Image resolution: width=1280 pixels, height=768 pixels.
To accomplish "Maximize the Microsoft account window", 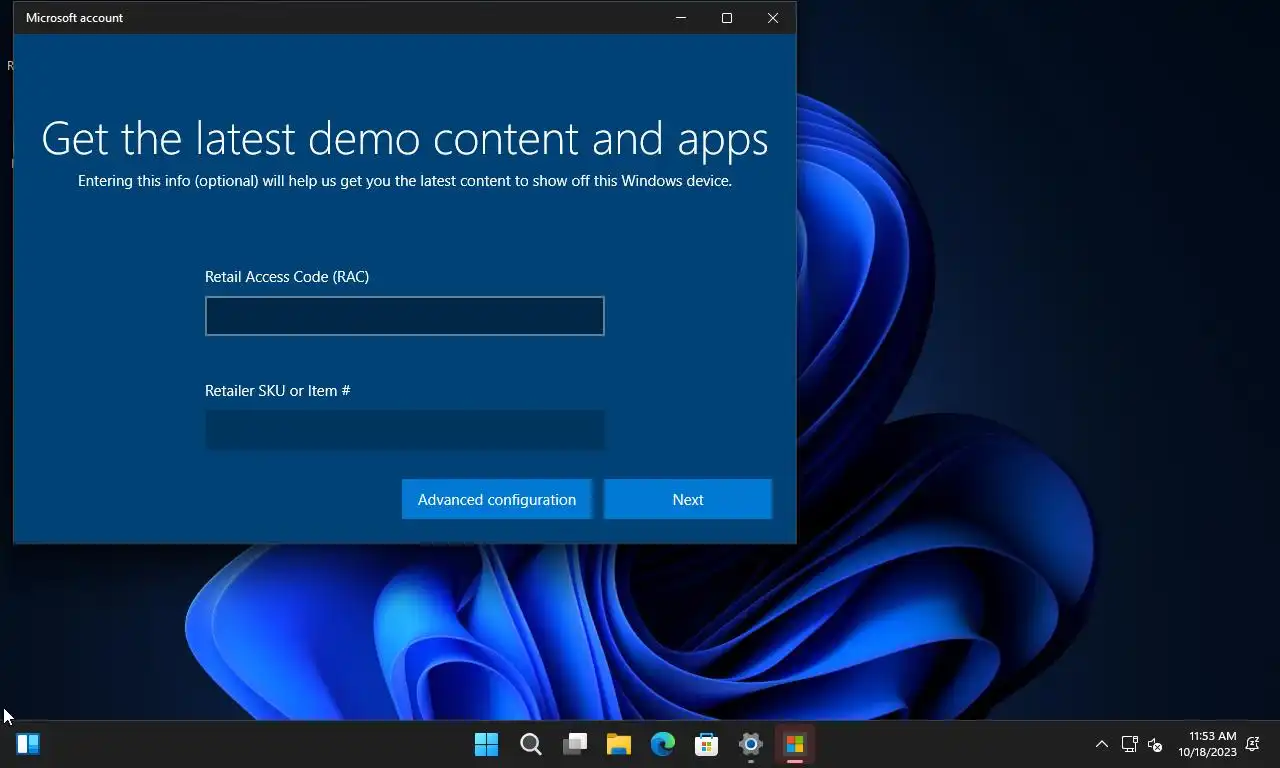I will tap(727, 18).
